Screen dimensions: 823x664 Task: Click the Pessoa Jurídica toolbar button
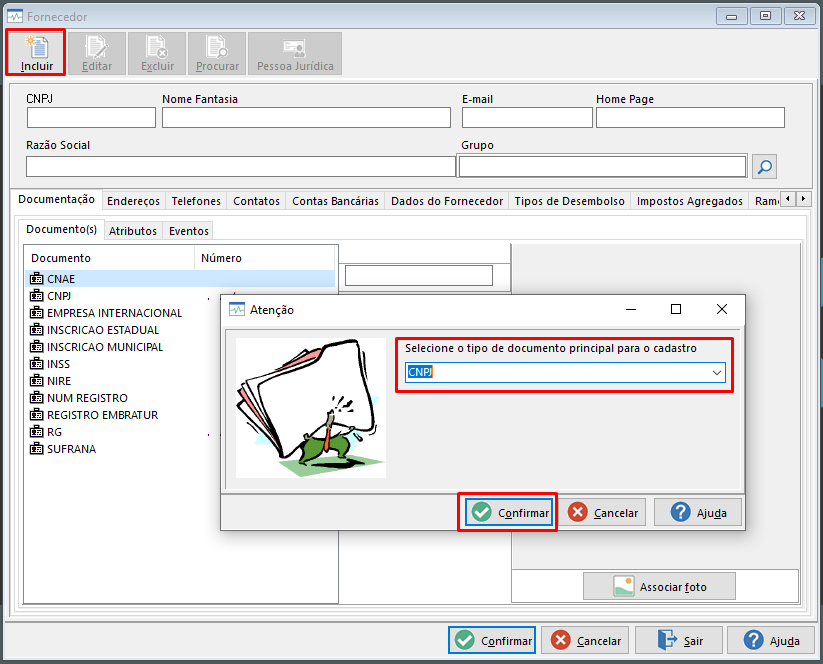295,53
